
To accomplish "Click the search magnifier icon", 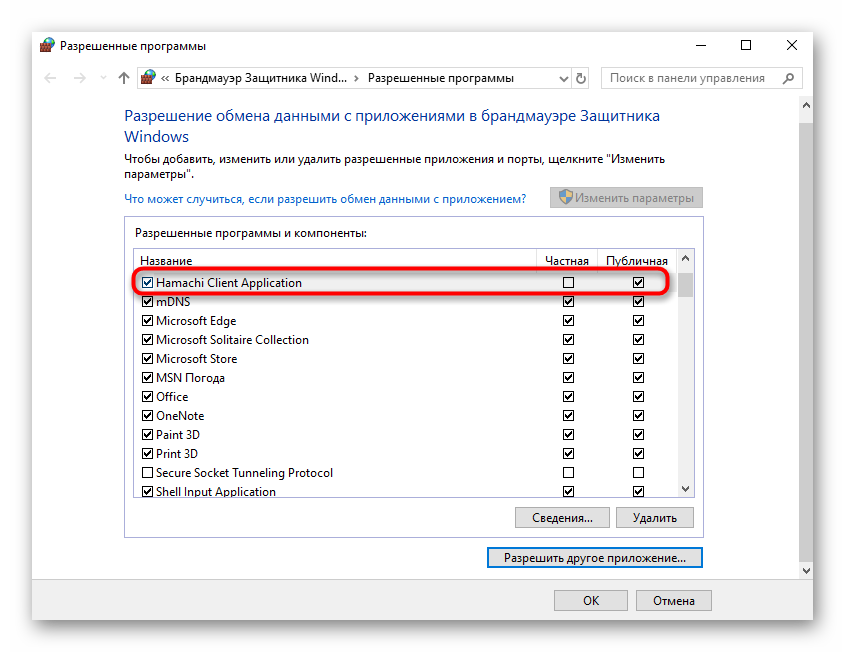I will click(x=787, y=78).
